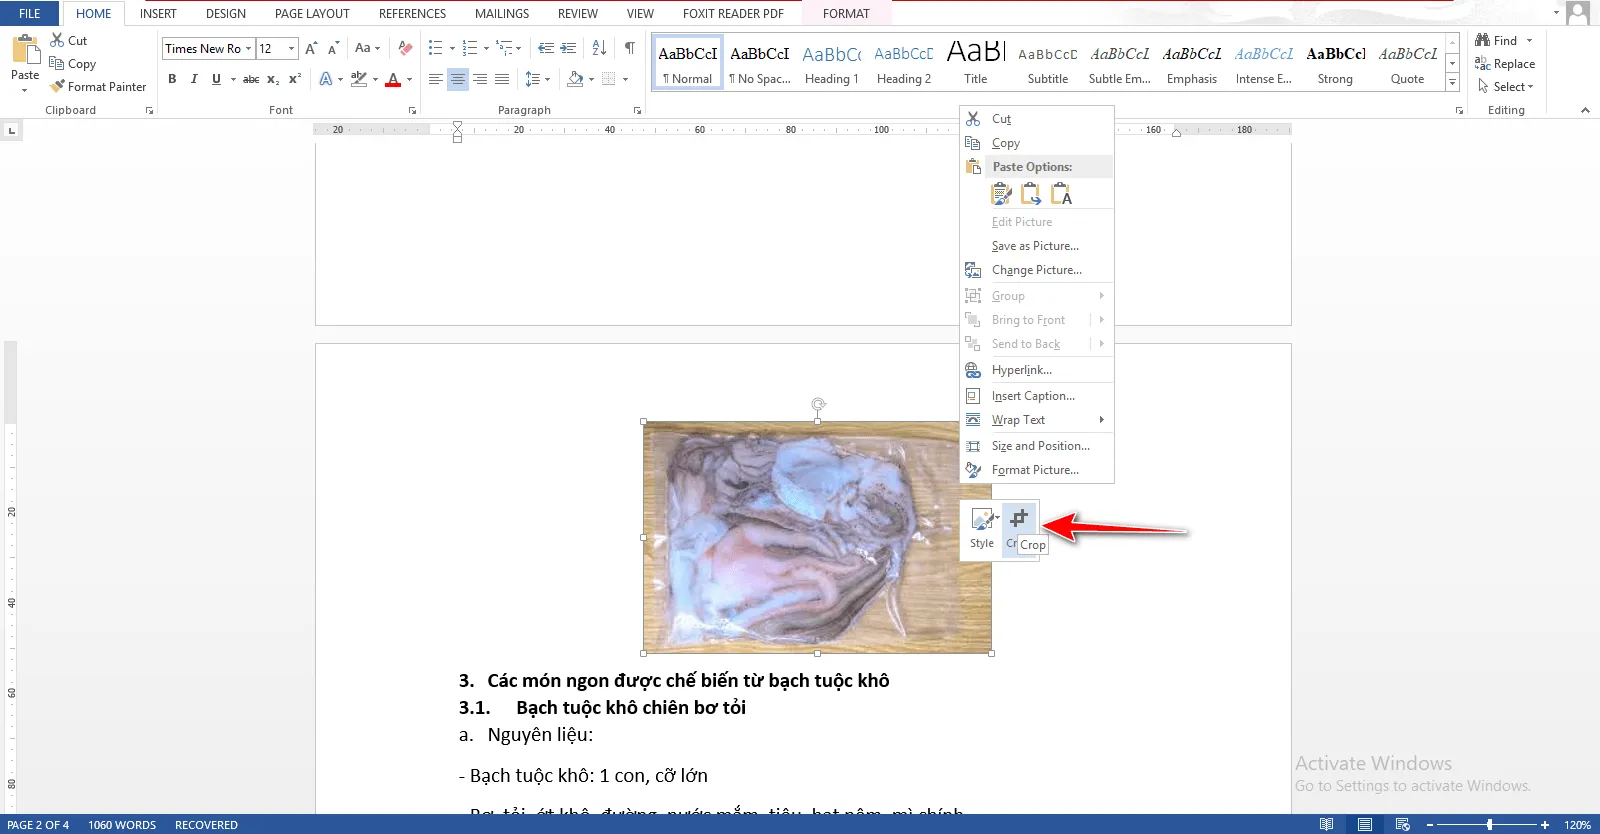This screenshot has height=834, width=1600.
Task: Open Change Case Aa dropdown
Action: tap(367, 48)
